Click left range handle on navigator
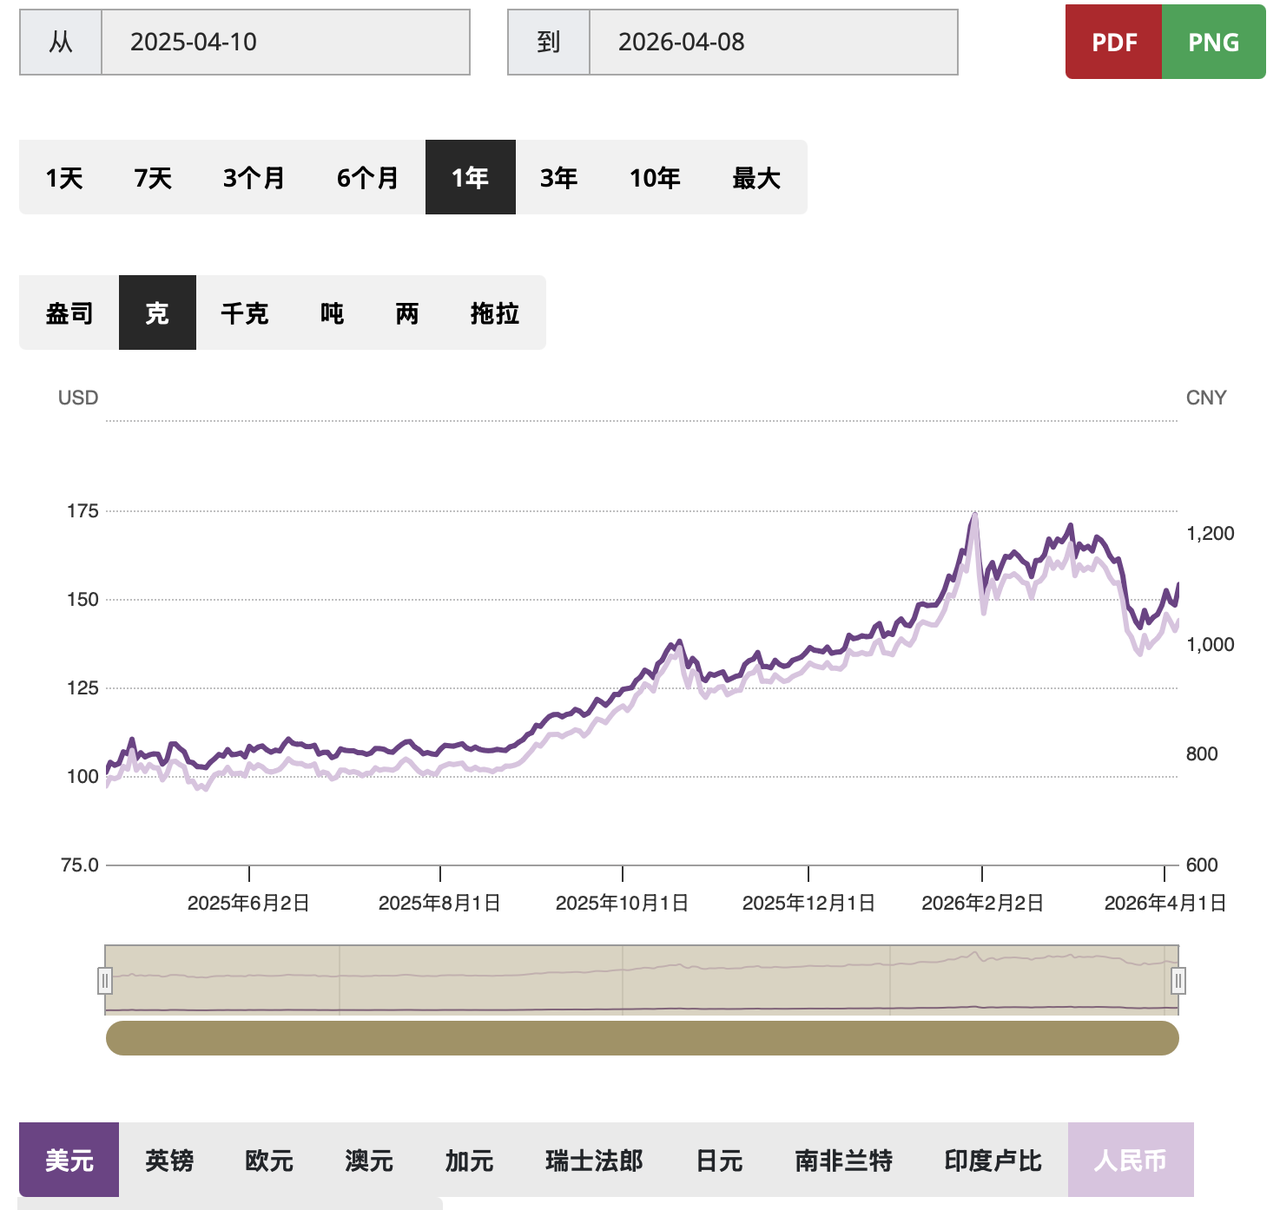Viewport: 1280px width, 1210px height. 105,981
